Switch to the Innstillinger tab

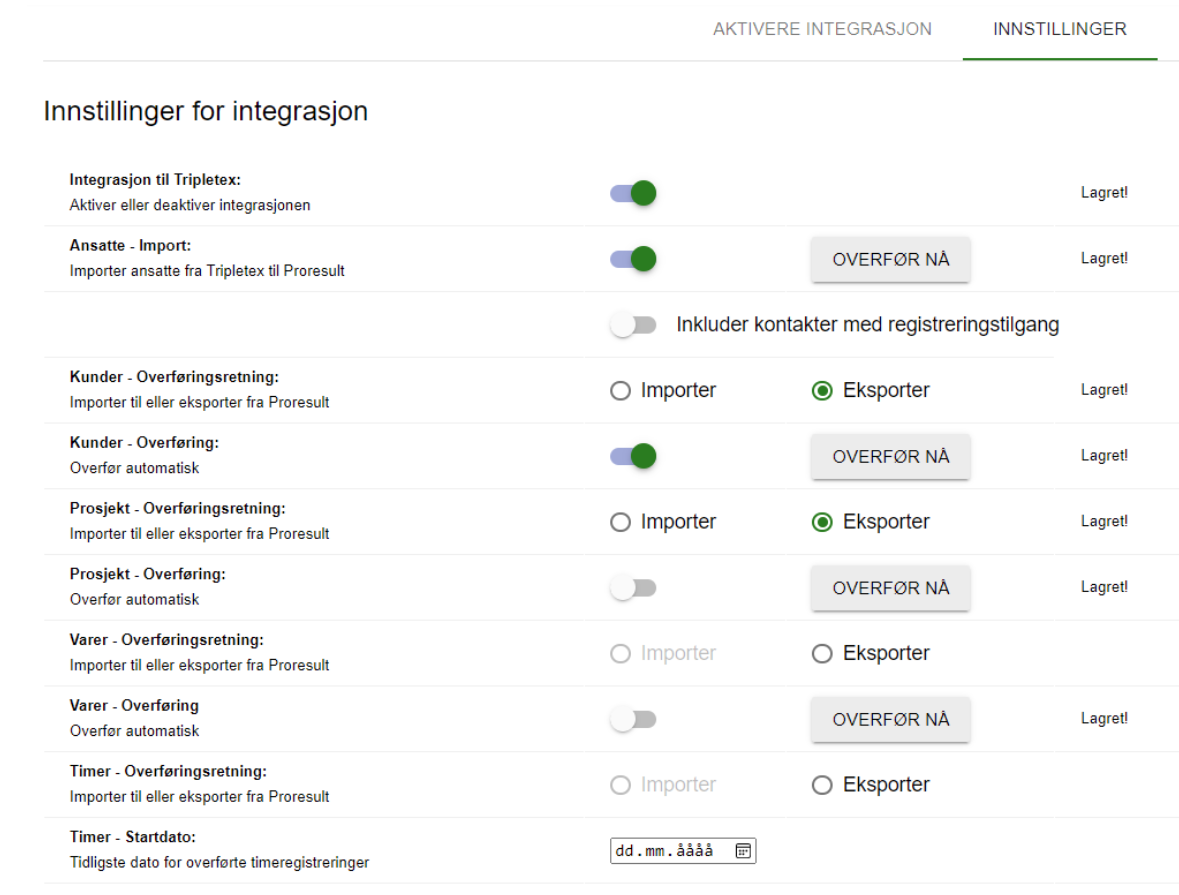pyautogui.click(x=1059, y=29)
